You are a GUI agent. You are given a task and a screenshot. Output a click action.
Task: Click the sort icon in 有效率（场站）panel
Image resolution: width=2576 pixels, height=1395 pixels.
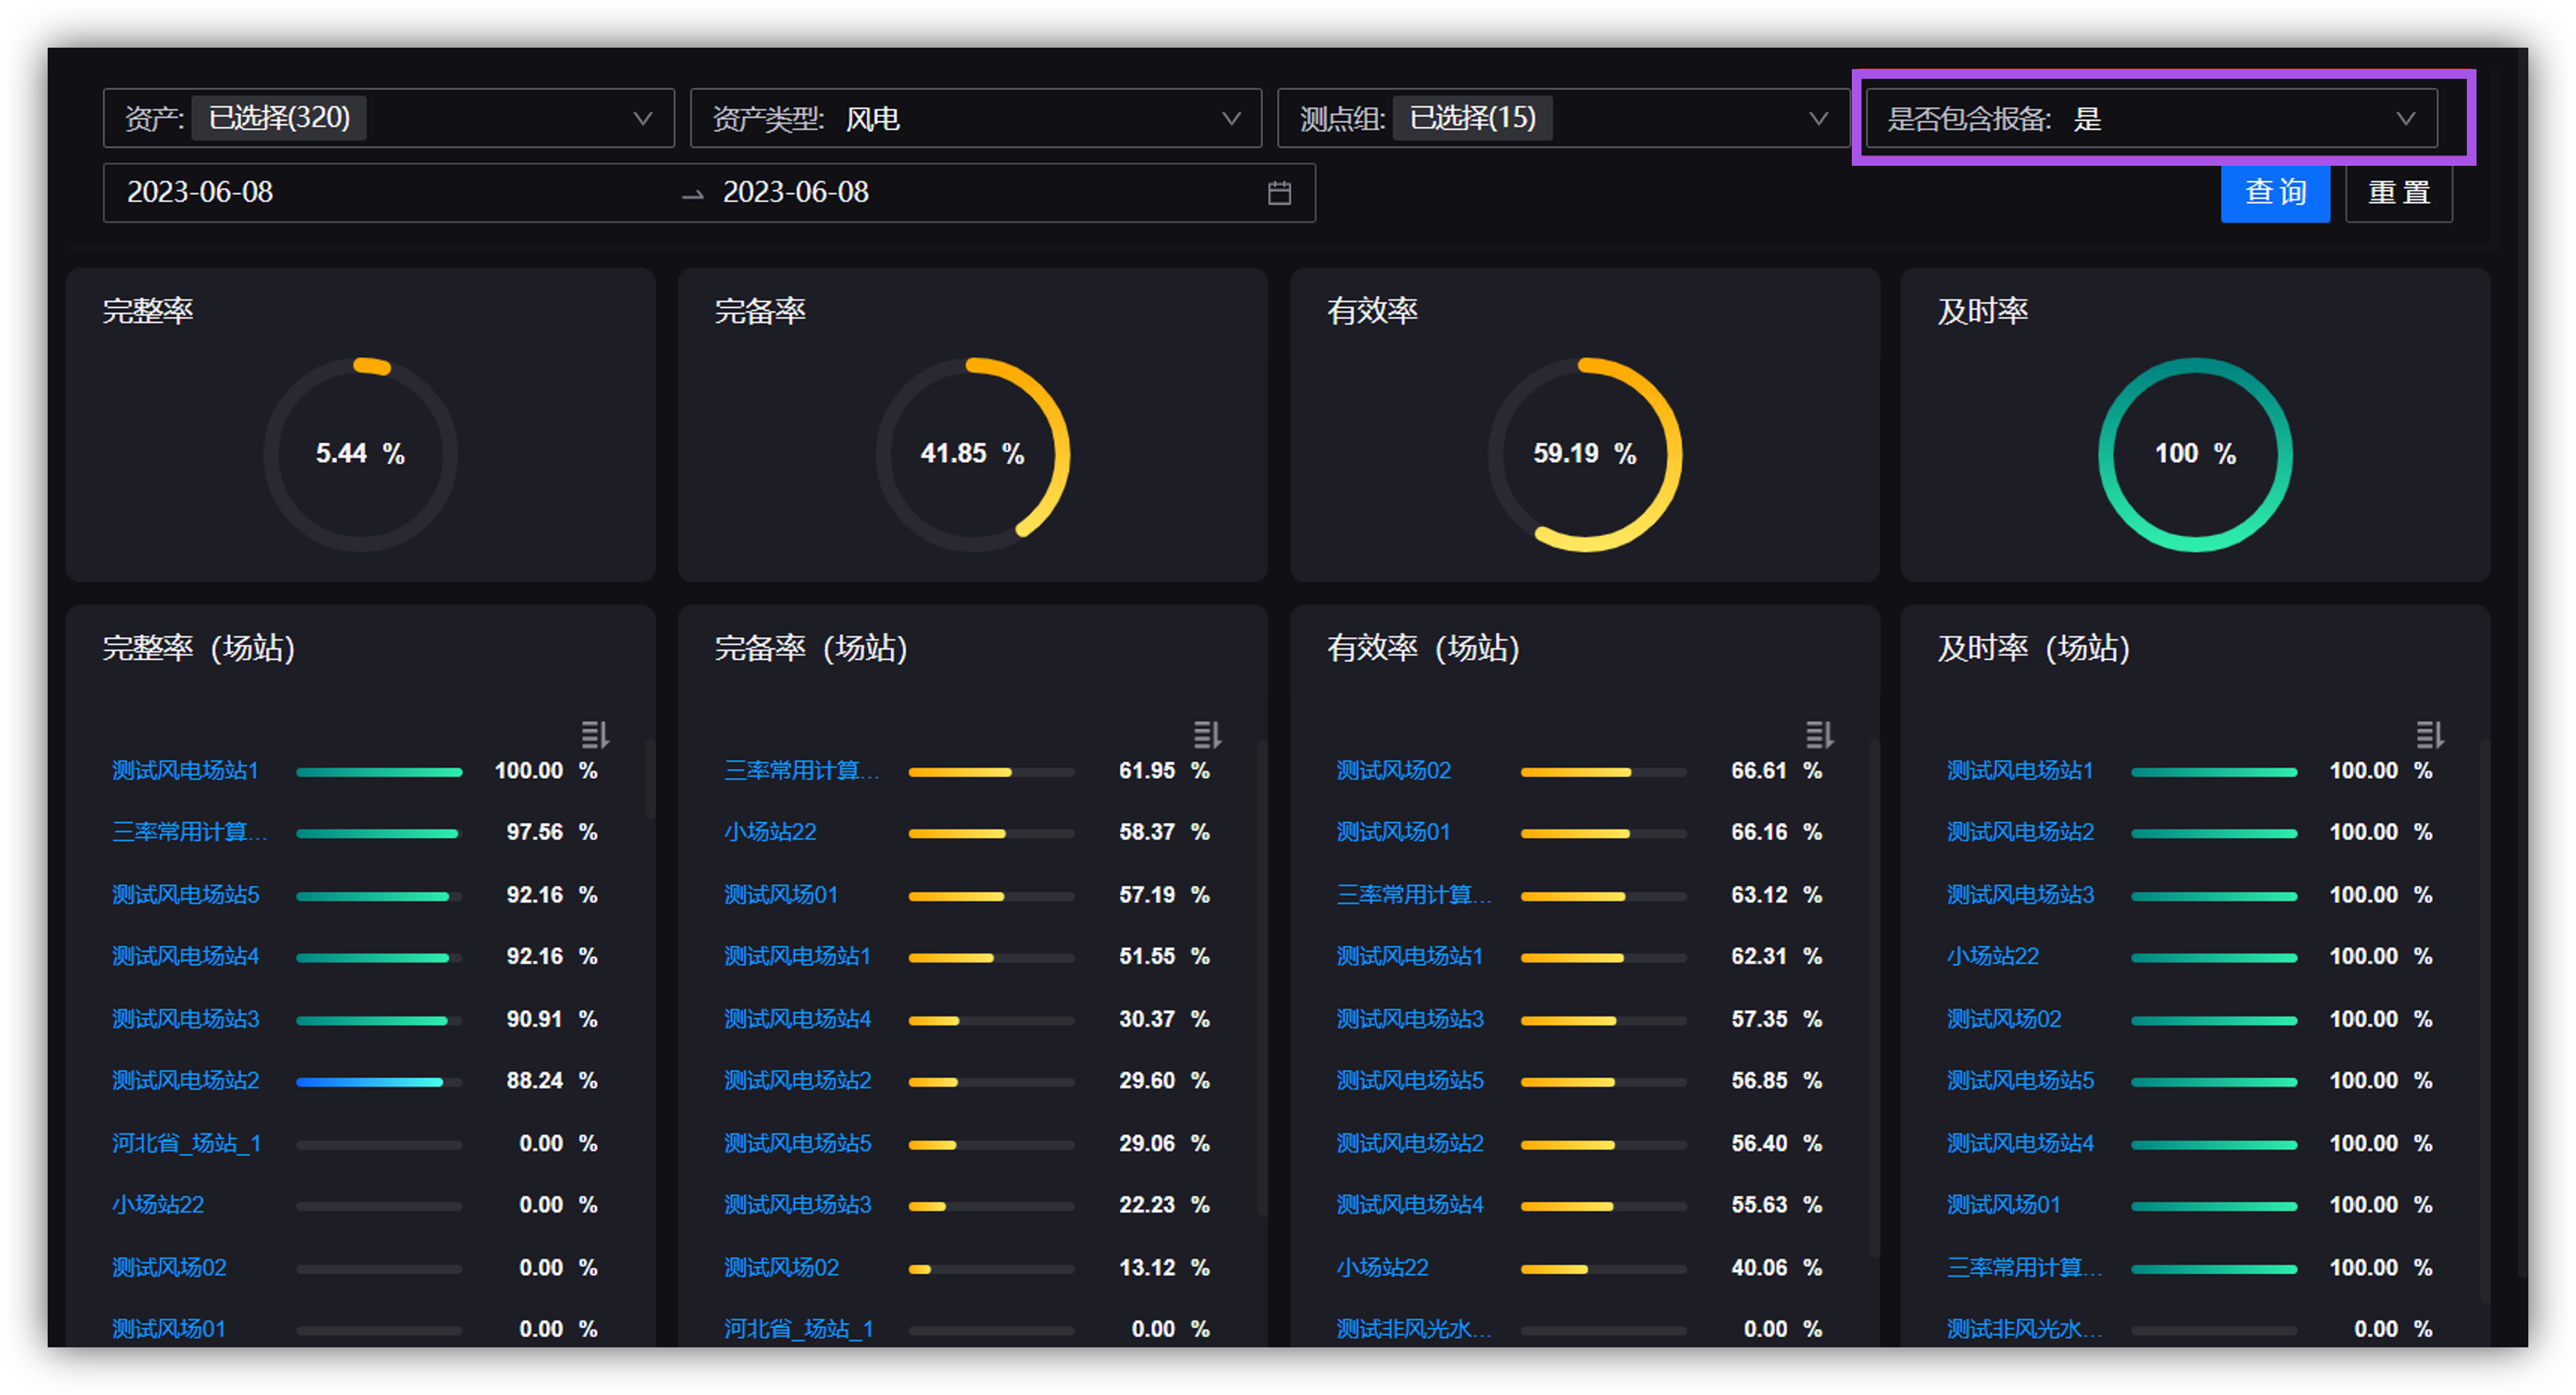[1819, 735]
